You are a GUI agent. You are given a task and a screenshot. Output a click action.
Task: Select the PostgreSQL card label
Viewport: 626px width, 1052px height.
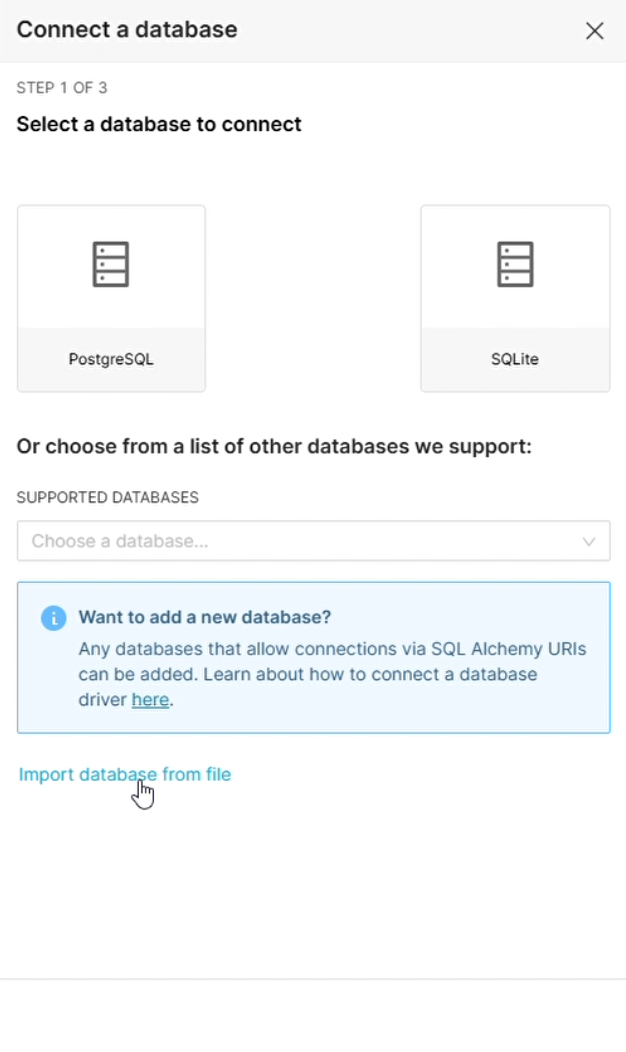[x=111, y=359]
